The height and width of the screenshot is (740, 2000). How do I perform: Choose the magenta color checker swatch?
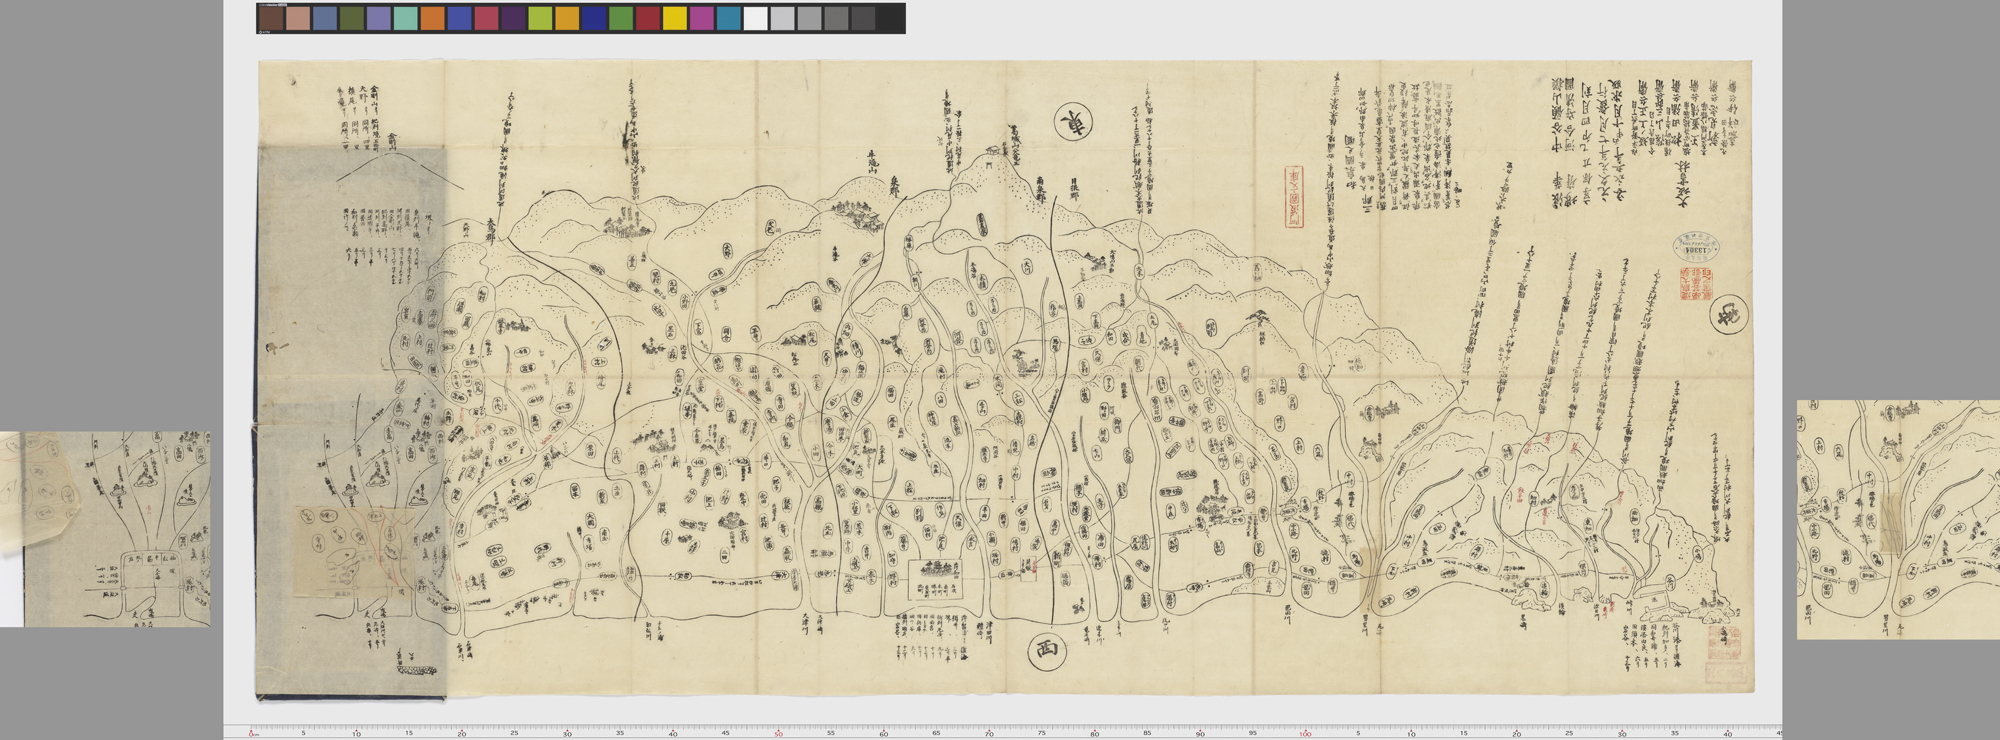tap(703, 18)
